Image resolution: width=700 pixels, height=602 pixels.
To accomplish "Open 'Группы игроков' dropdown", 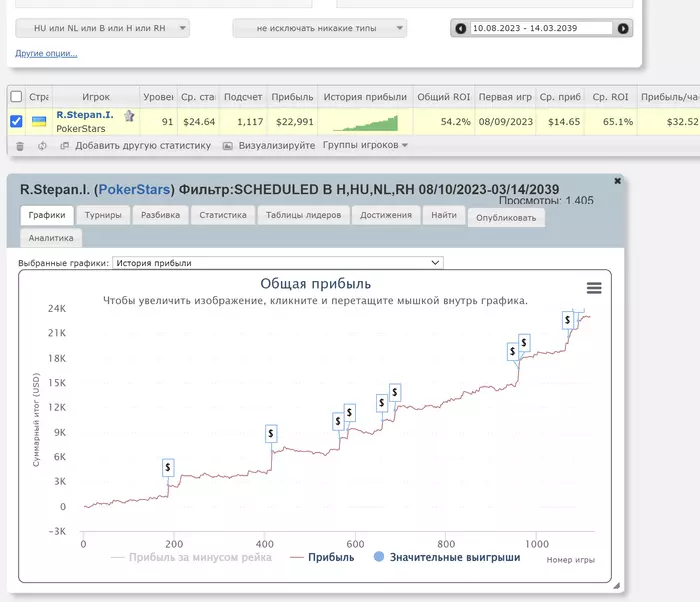I will click(365, 145).
